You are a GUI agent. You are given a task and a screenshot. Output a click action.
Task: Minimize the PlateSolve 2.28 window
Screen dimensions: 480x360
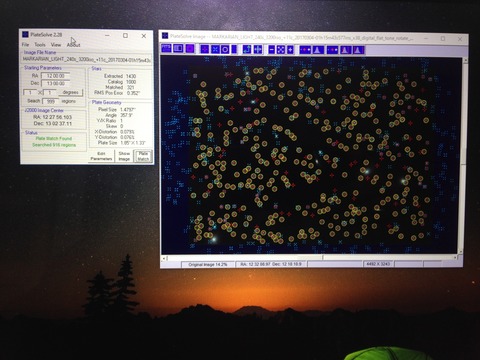107,35
